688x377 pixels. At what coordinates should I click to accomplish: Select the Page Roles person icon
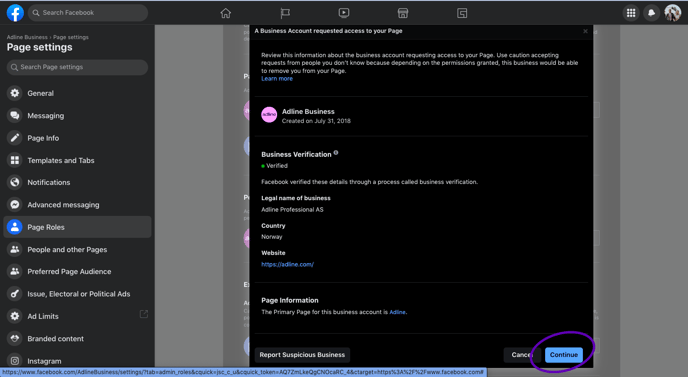[x=15, y=227]
